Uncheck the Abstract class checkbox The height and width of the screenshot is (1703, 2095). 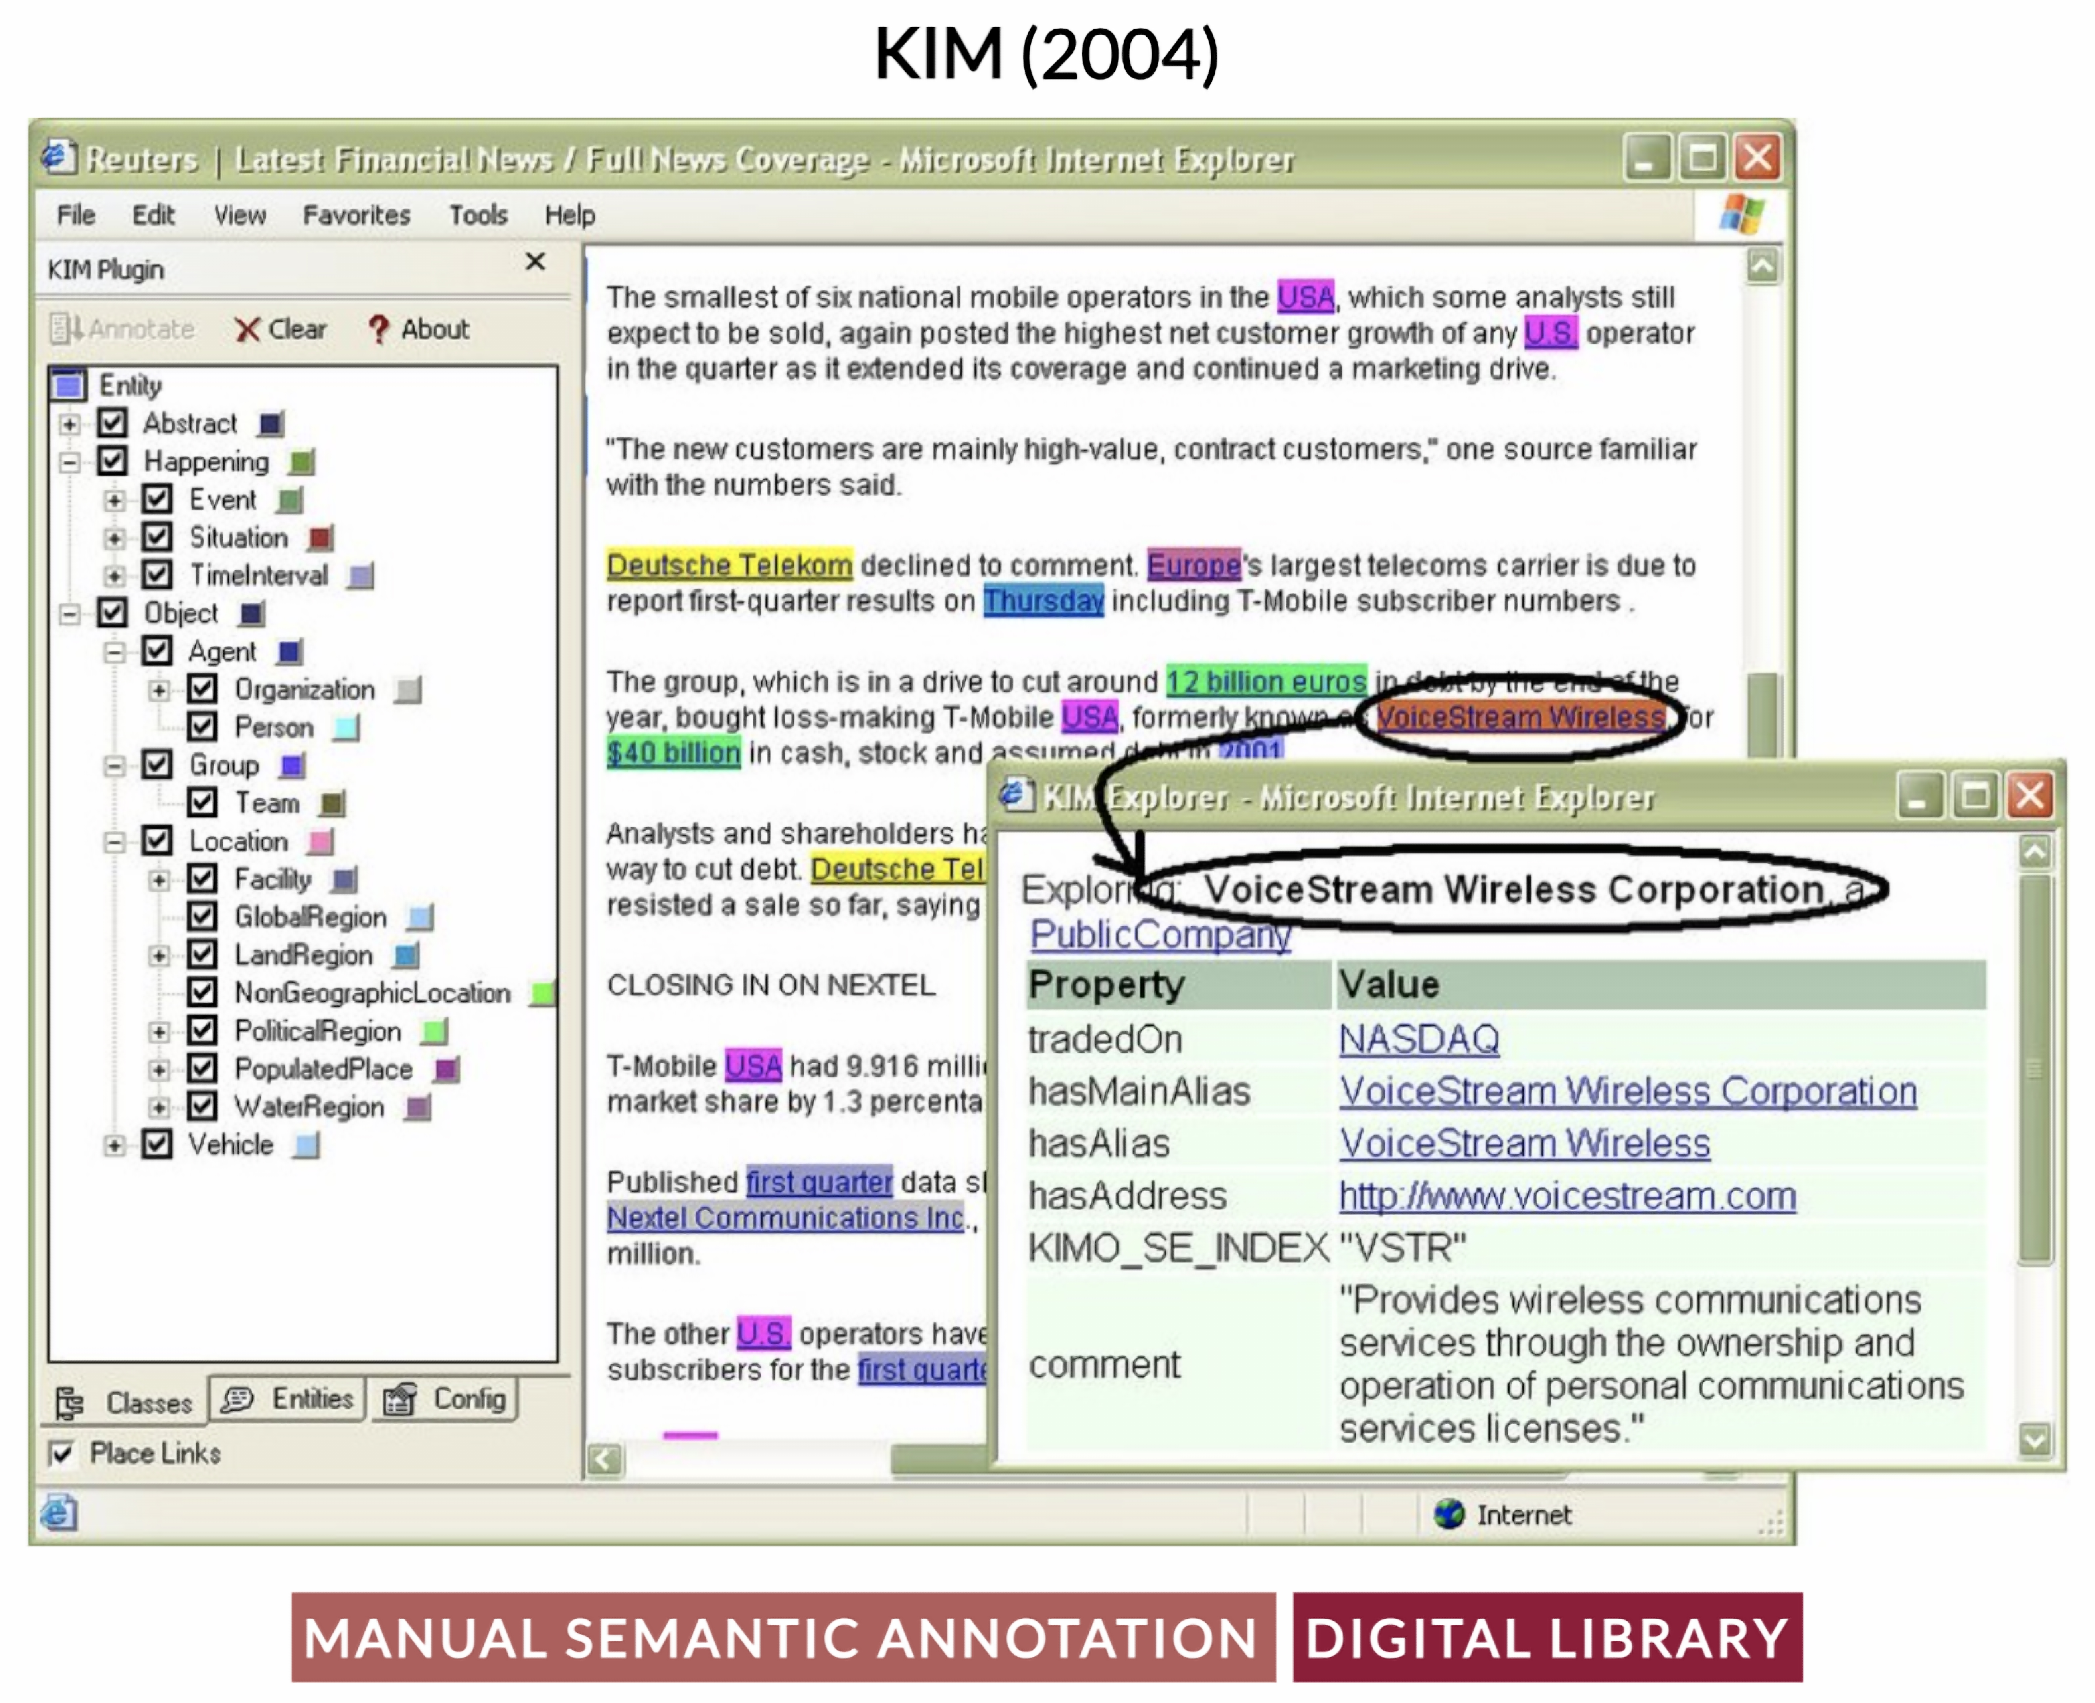(112, 423)
